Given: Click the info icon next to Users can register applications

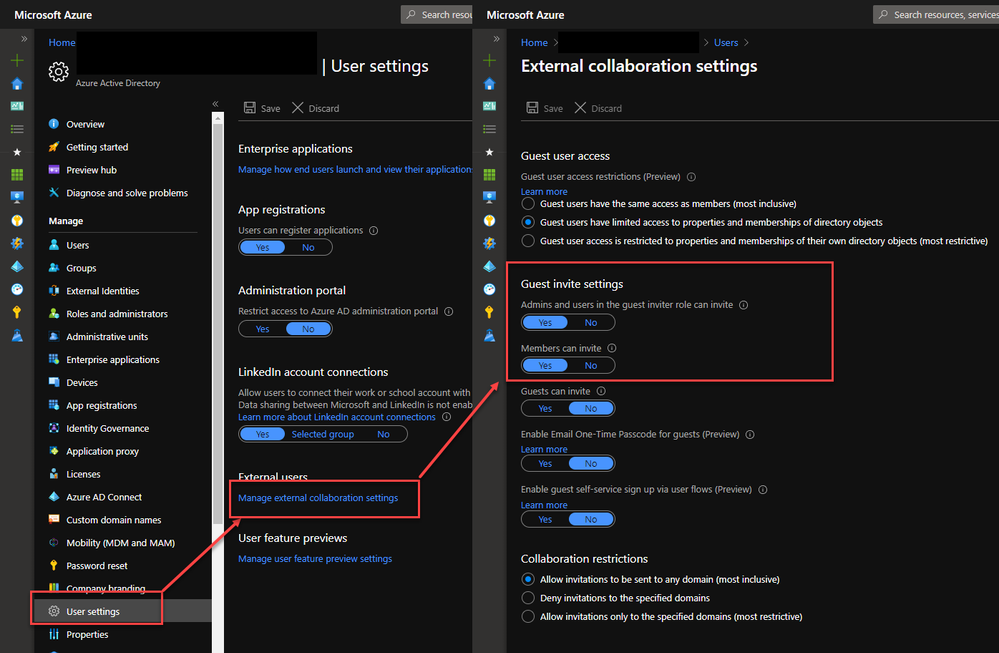Looking at the screenshot, I should (x=373, y=231).
